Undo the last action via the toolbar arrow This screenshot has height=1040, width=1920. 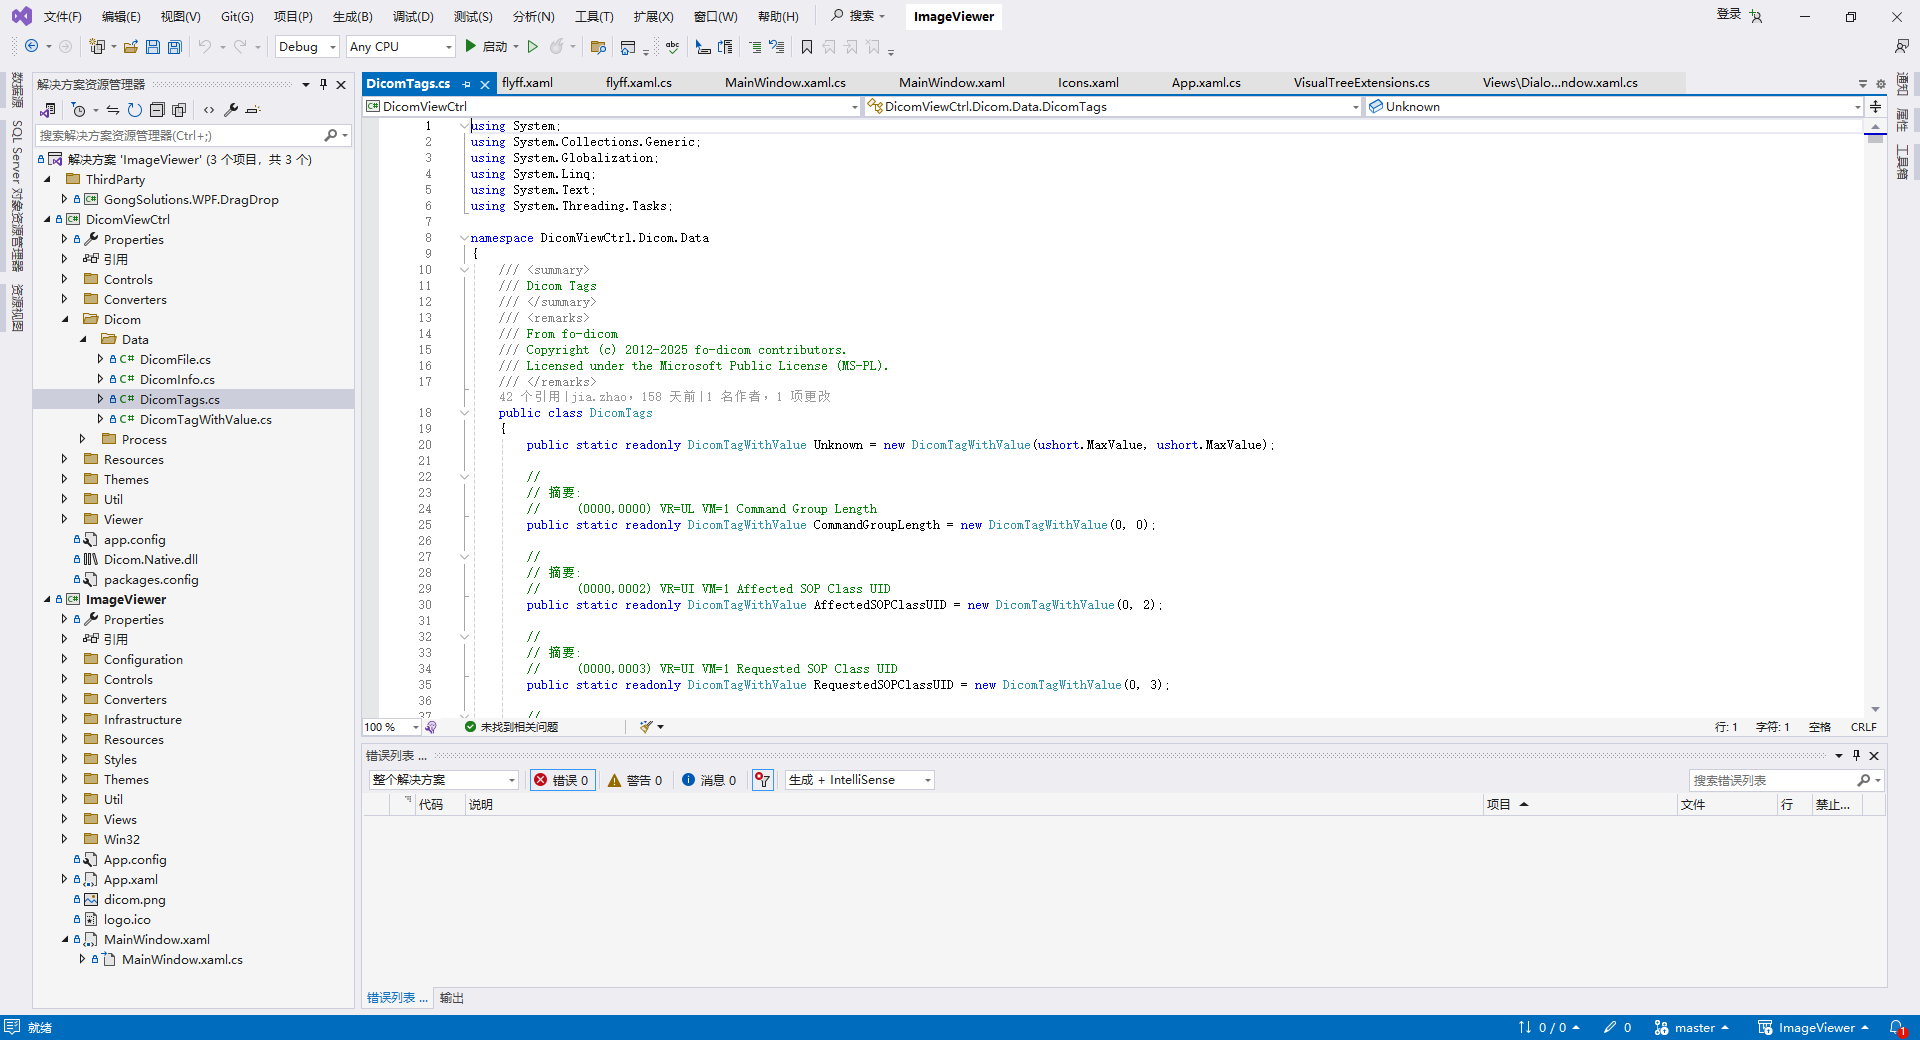click(x=205, y=47)
